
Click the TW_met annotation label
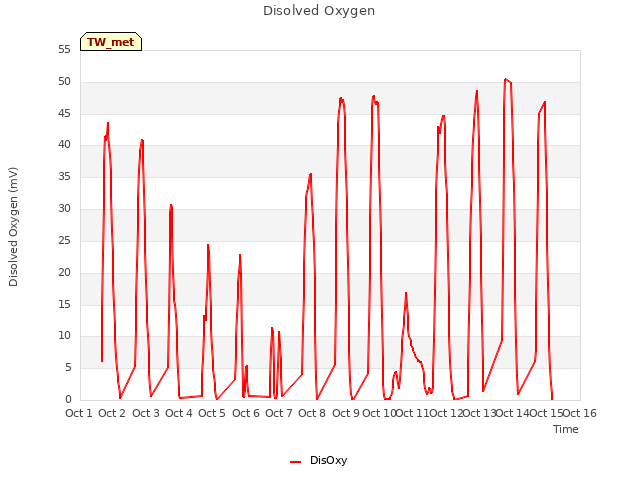111,42
